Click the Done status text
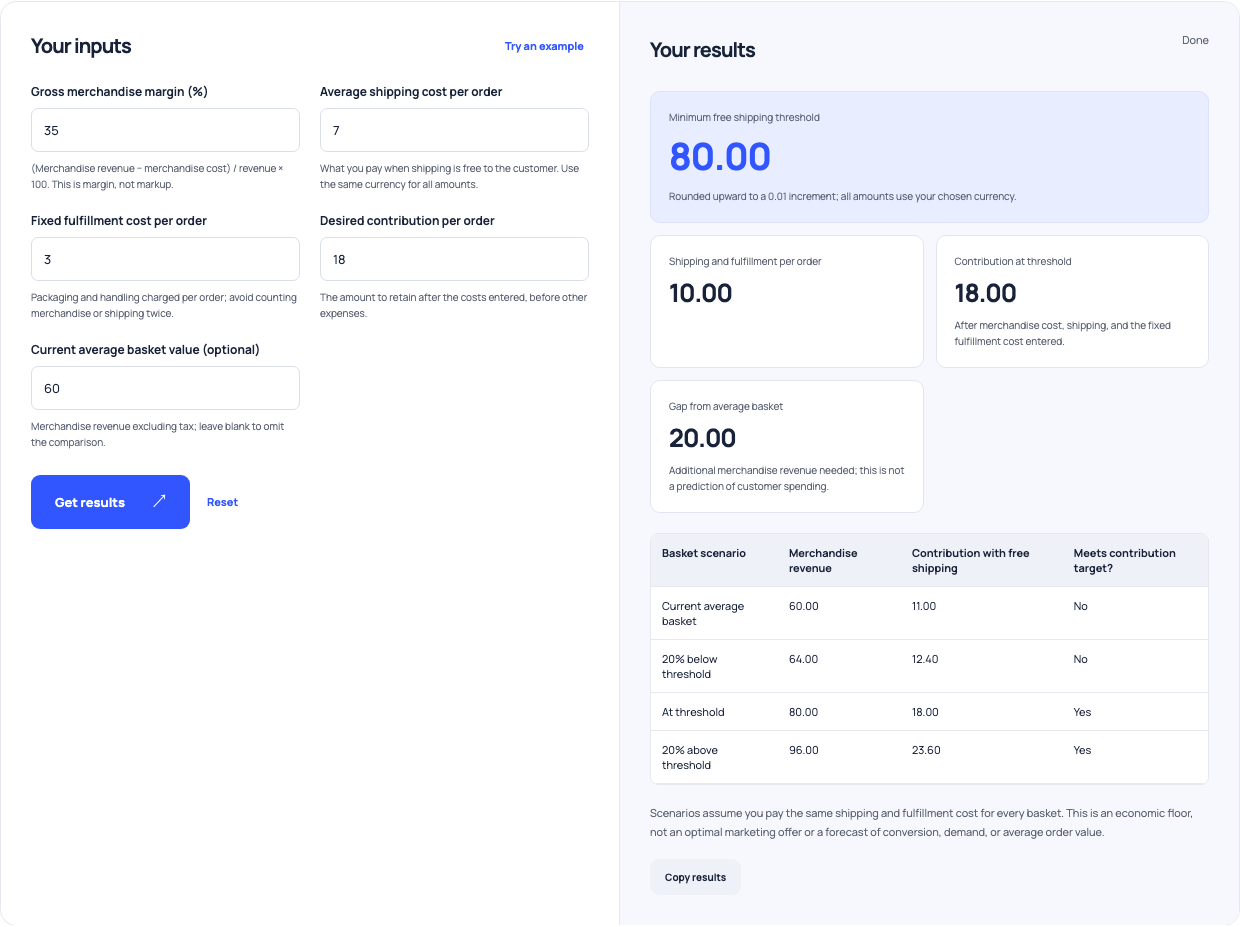1240x927 pixels. tap(1195, 40)
